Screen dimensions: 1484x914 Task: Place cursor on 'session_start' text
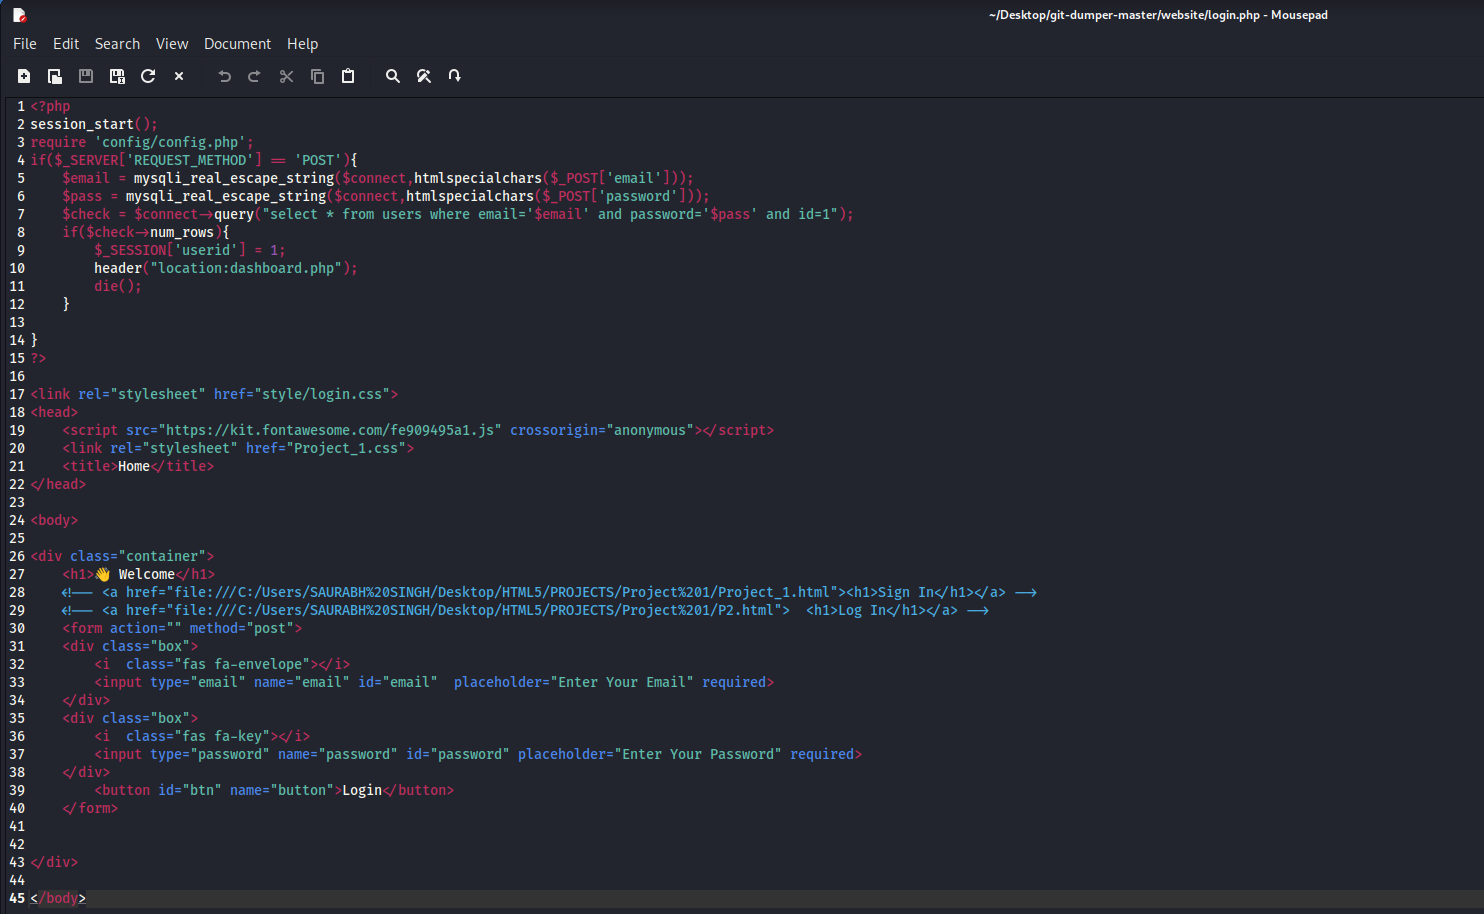point(82,124)
